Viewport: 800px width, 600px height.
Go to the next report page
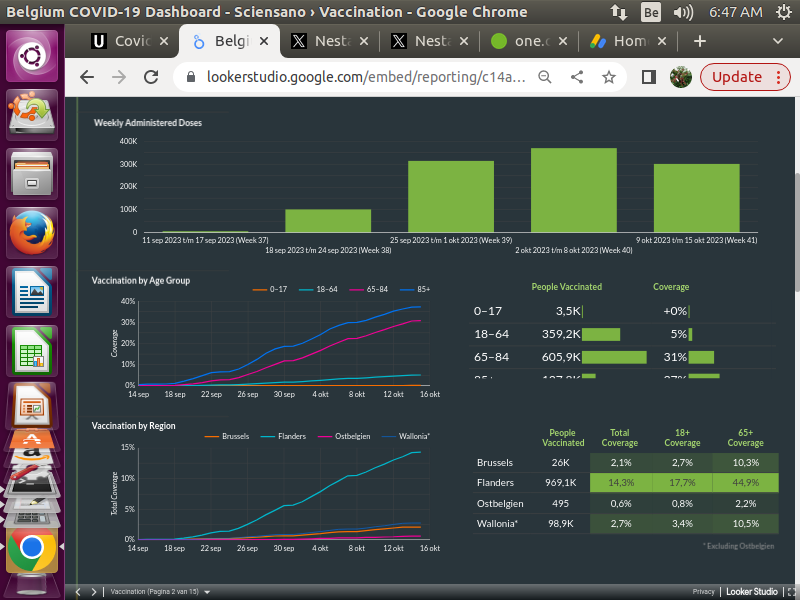point(93,591)
